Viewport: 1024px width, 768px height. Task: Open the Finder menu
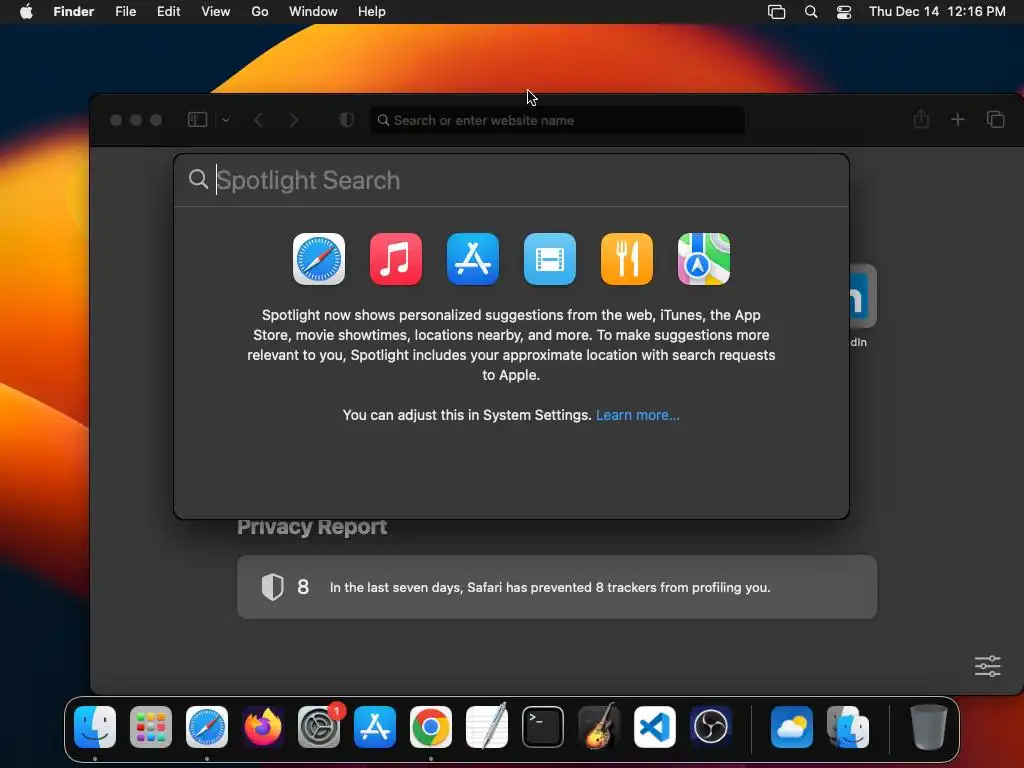[x=74, y=12]
